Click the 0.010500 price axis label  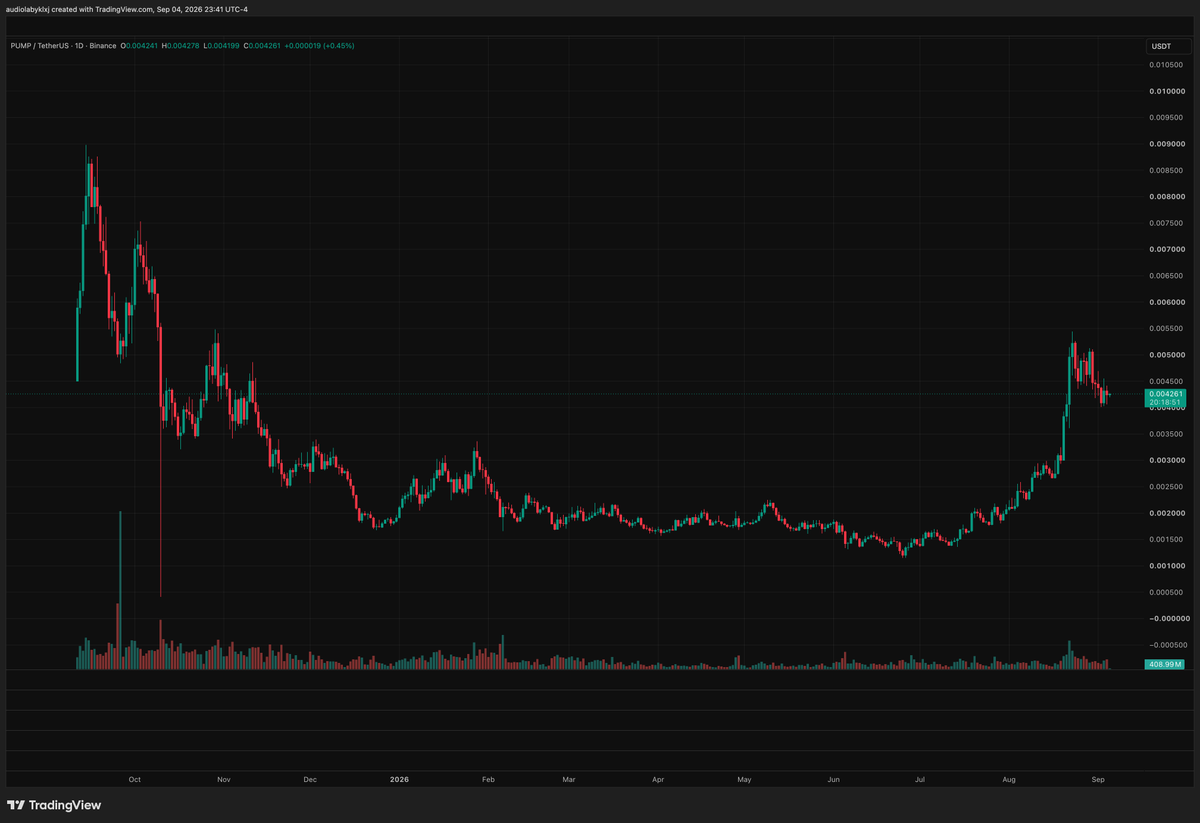(1168, 65)
